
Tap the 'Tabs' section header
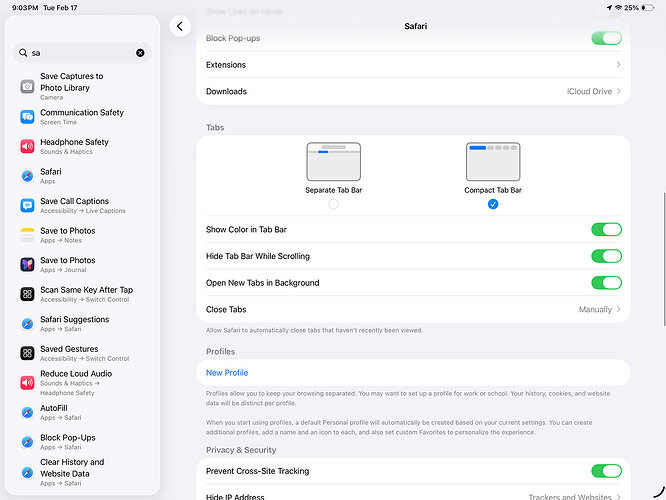[x=215, y=127]
